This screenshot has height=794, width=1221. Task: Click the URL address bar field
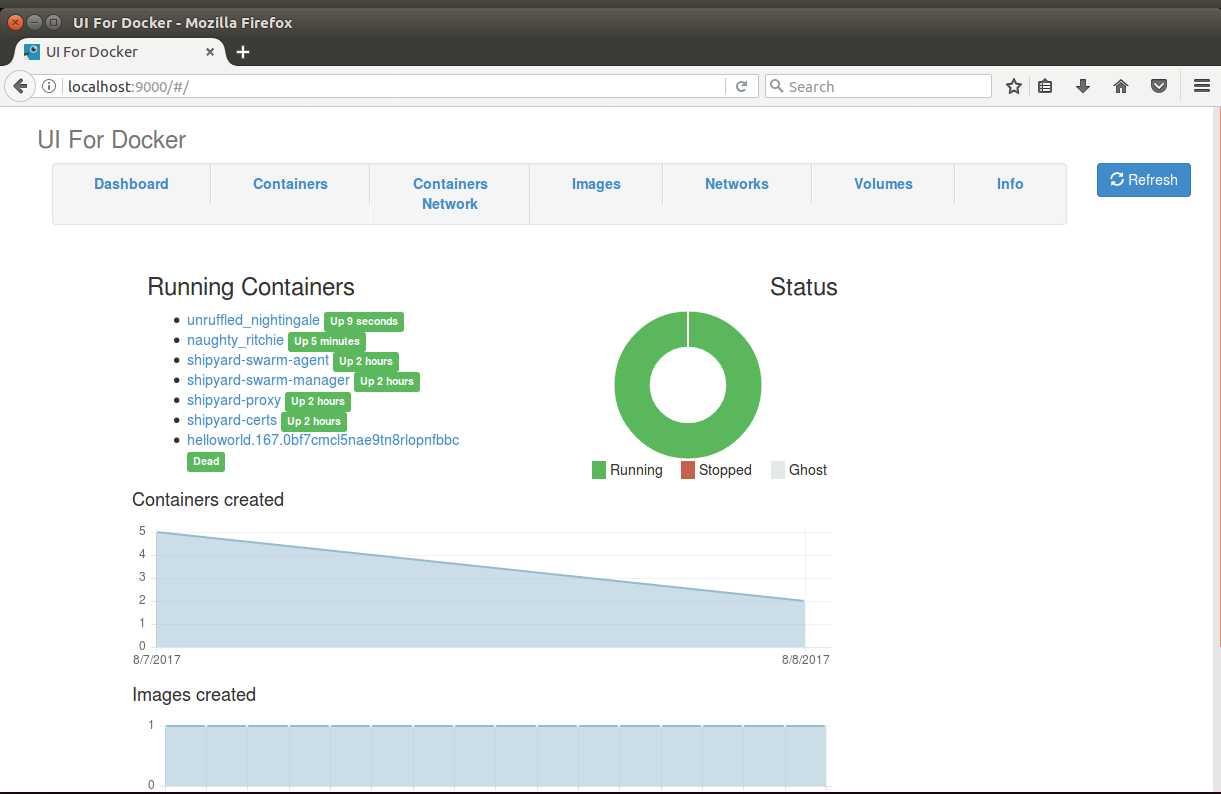(x=395, y=86)
